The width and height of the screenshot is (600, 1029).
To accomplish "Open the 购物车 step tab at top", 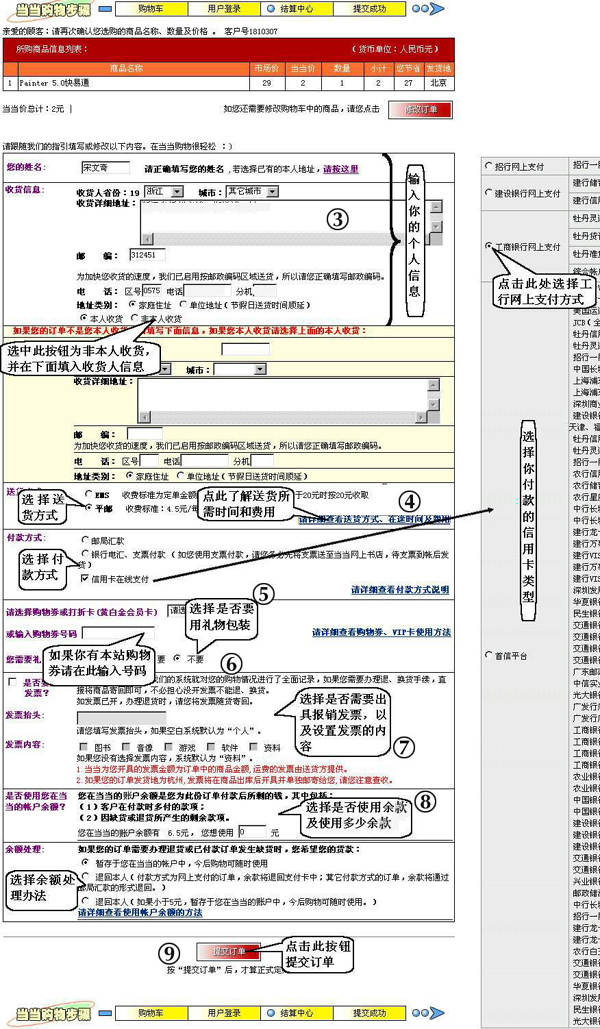I will point(151,8).
